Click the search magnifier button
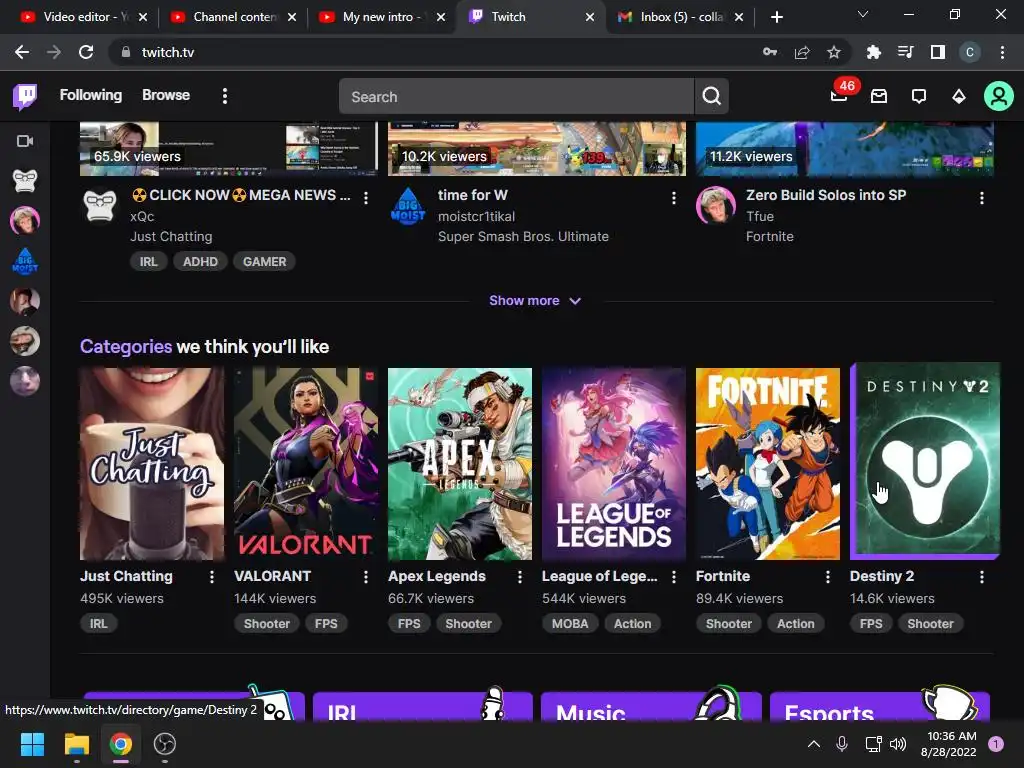The height and width of the screenshot is (768, 1024). [712, 97]
